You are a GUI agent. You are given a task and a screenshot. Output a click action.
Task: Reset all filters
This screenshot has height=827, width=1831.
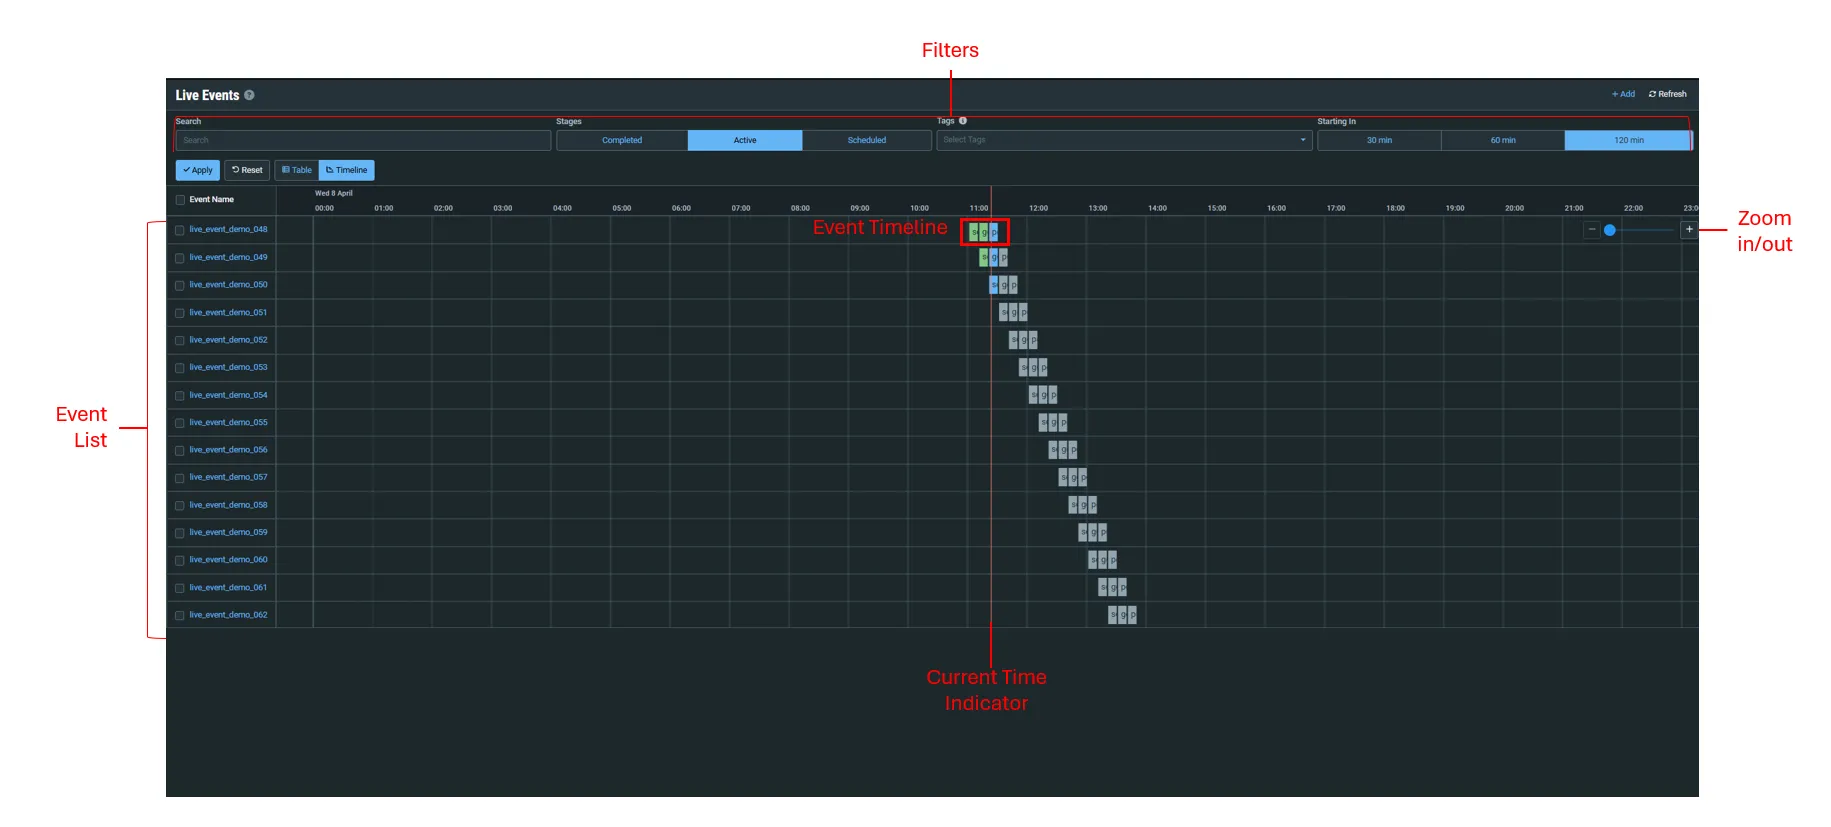tap(247, 170)
